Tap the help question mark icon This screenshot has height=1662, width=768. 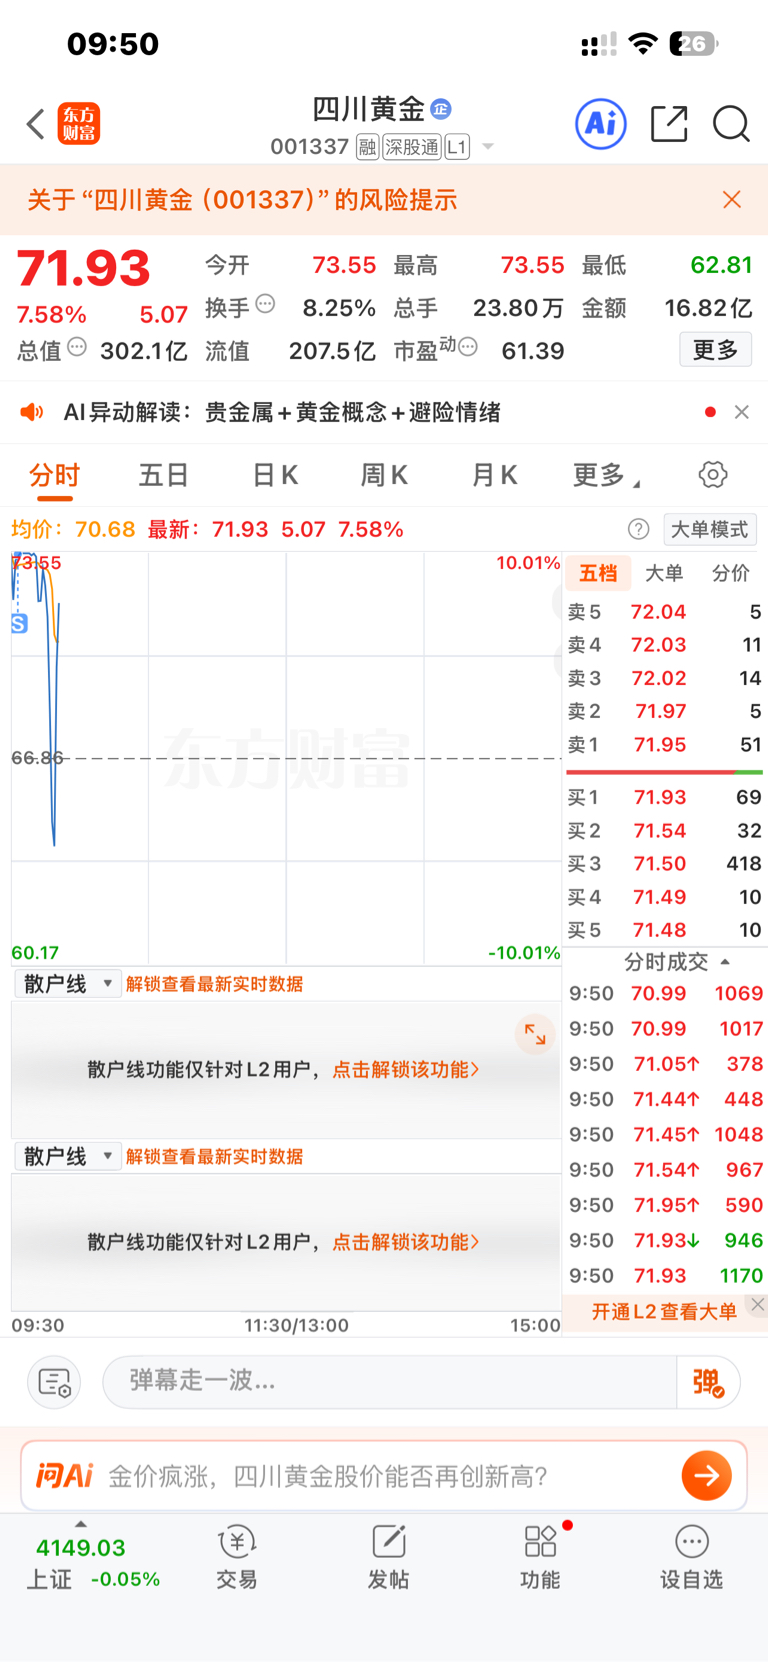coord(639,529)
